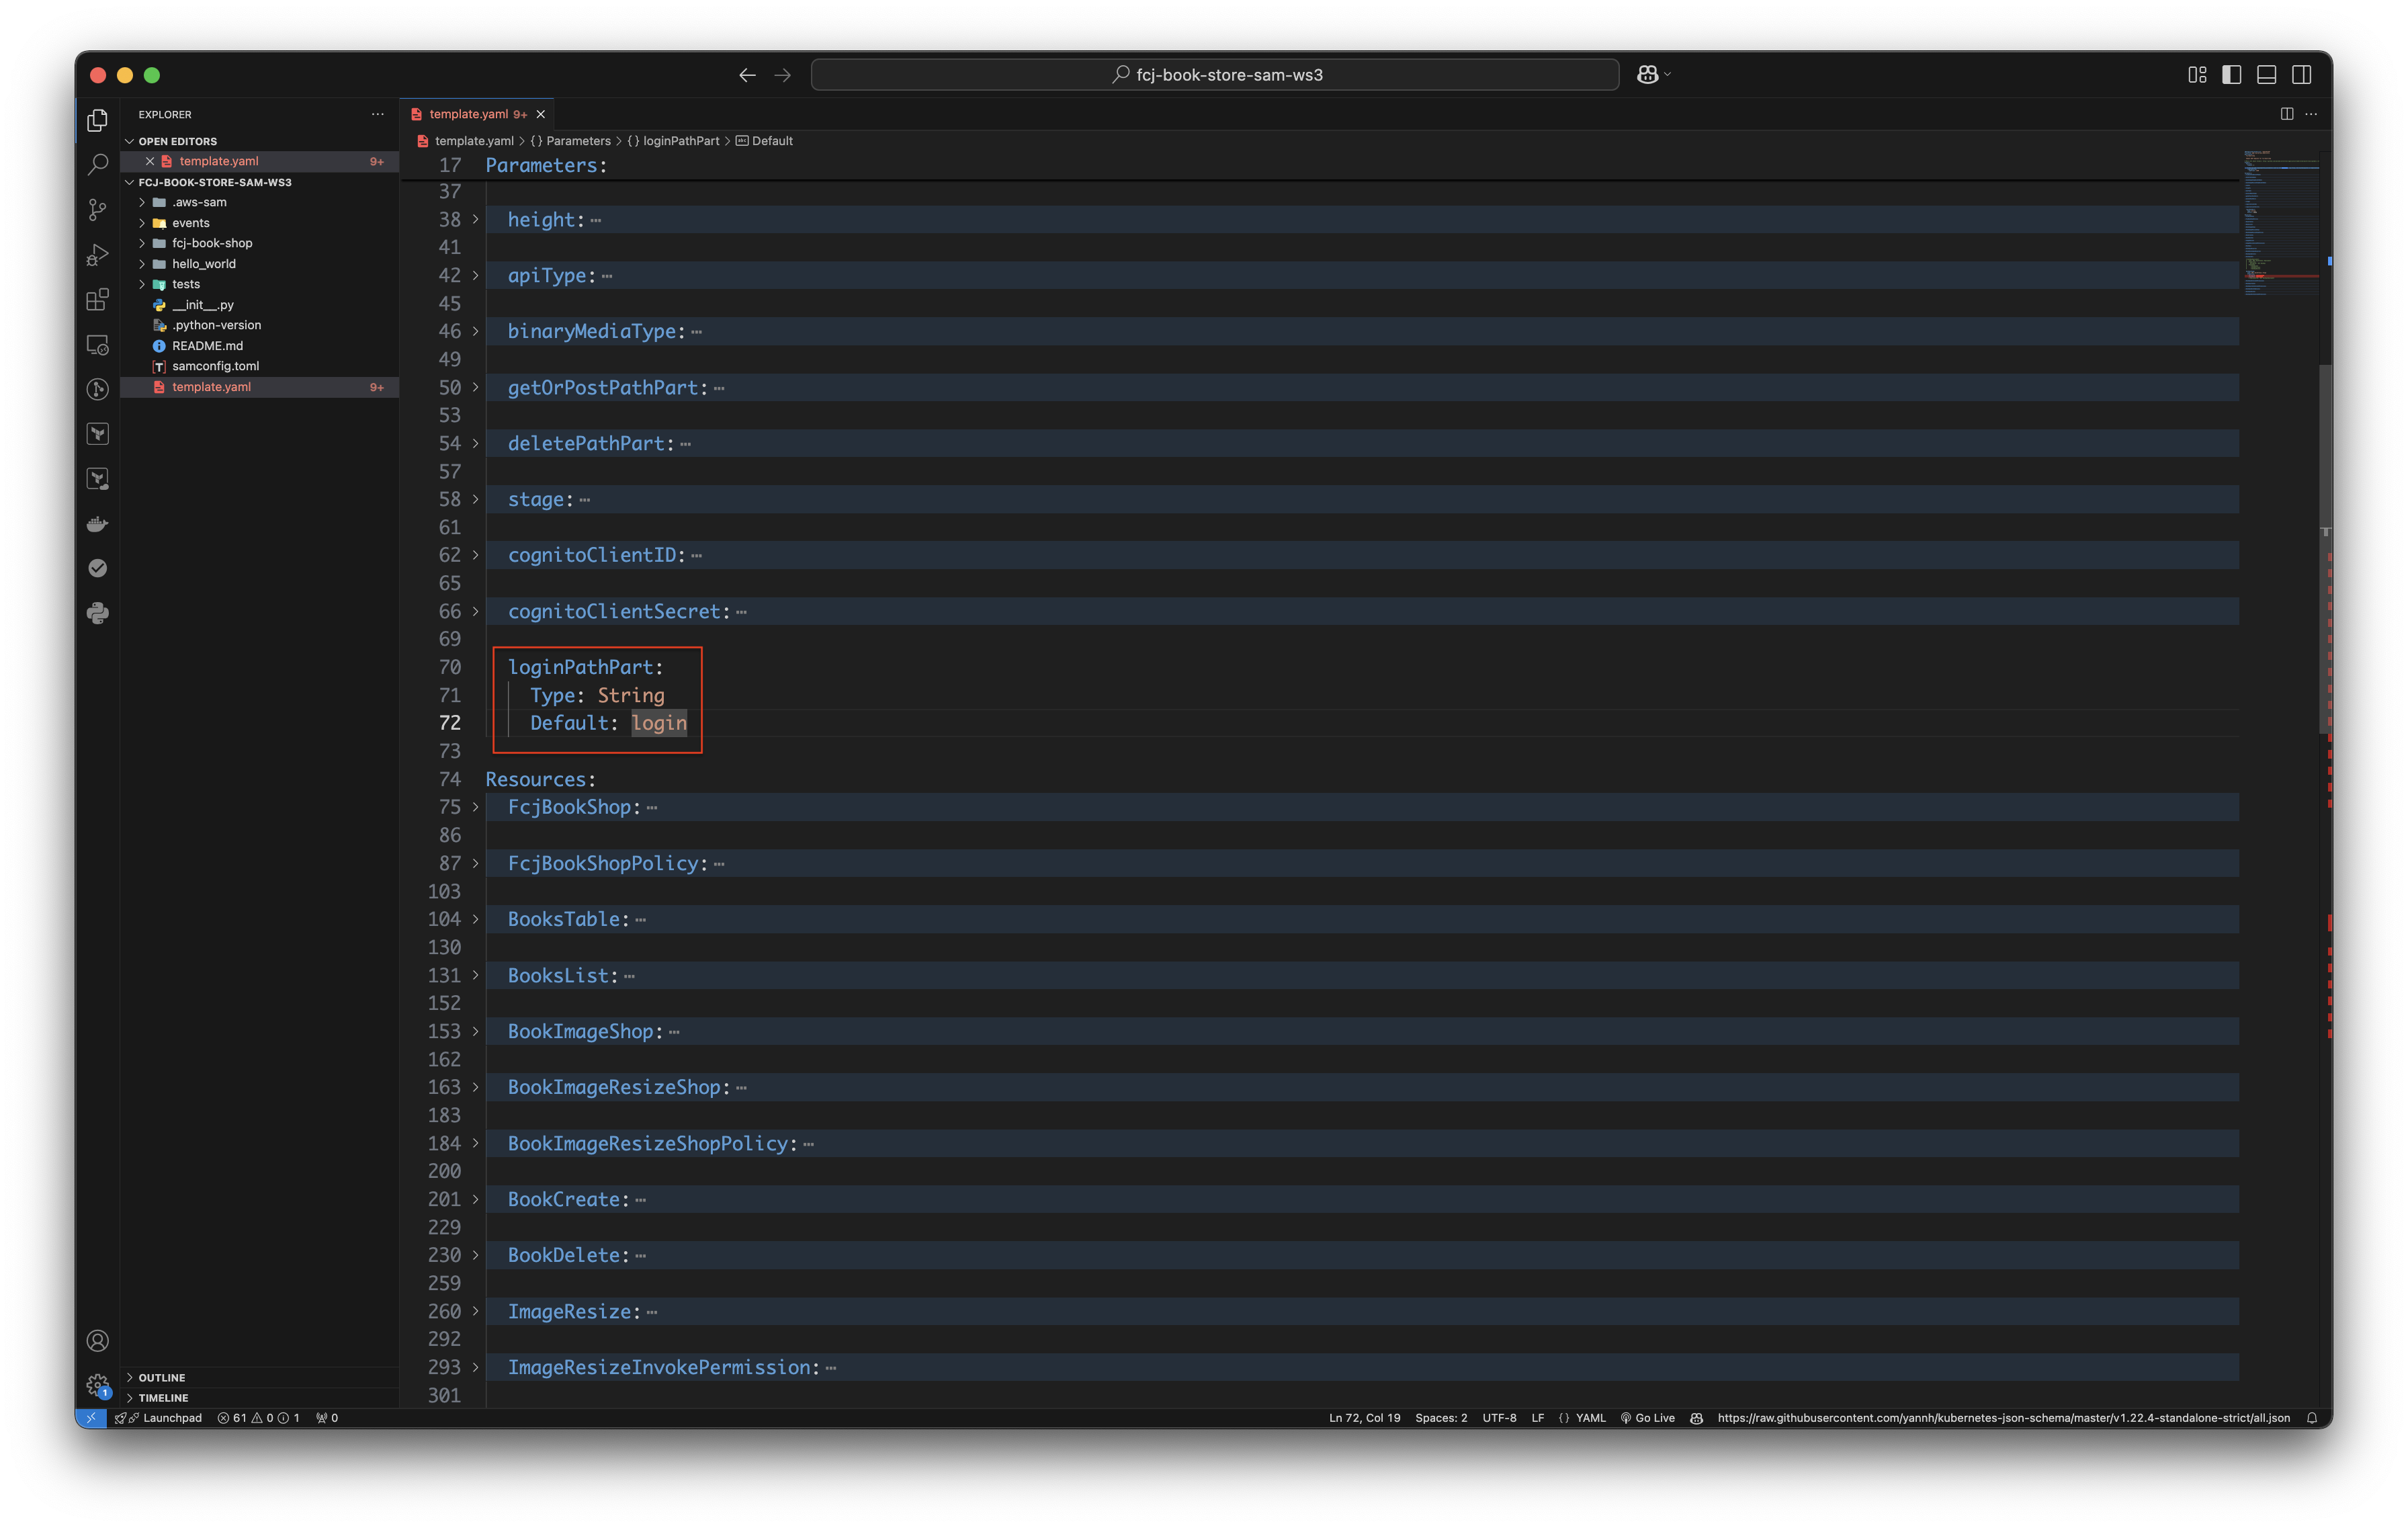Open the Extensions view icon
This screenshot has height=1528, width=2408.
coord(97,300)
